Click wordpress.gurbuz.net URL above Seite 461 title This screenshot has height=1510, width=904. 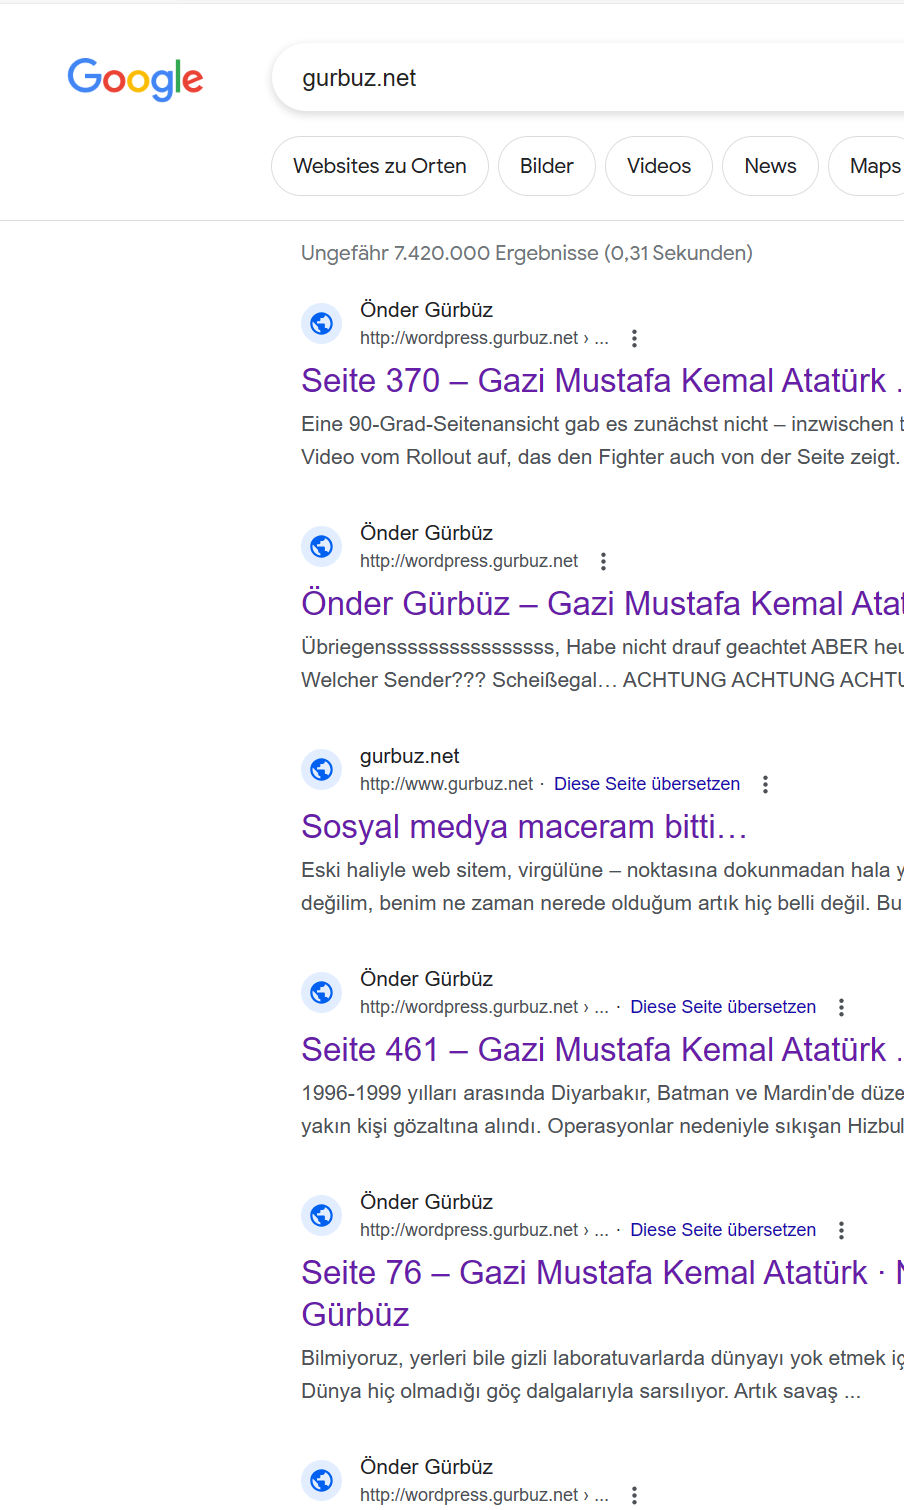[484, 1007]
